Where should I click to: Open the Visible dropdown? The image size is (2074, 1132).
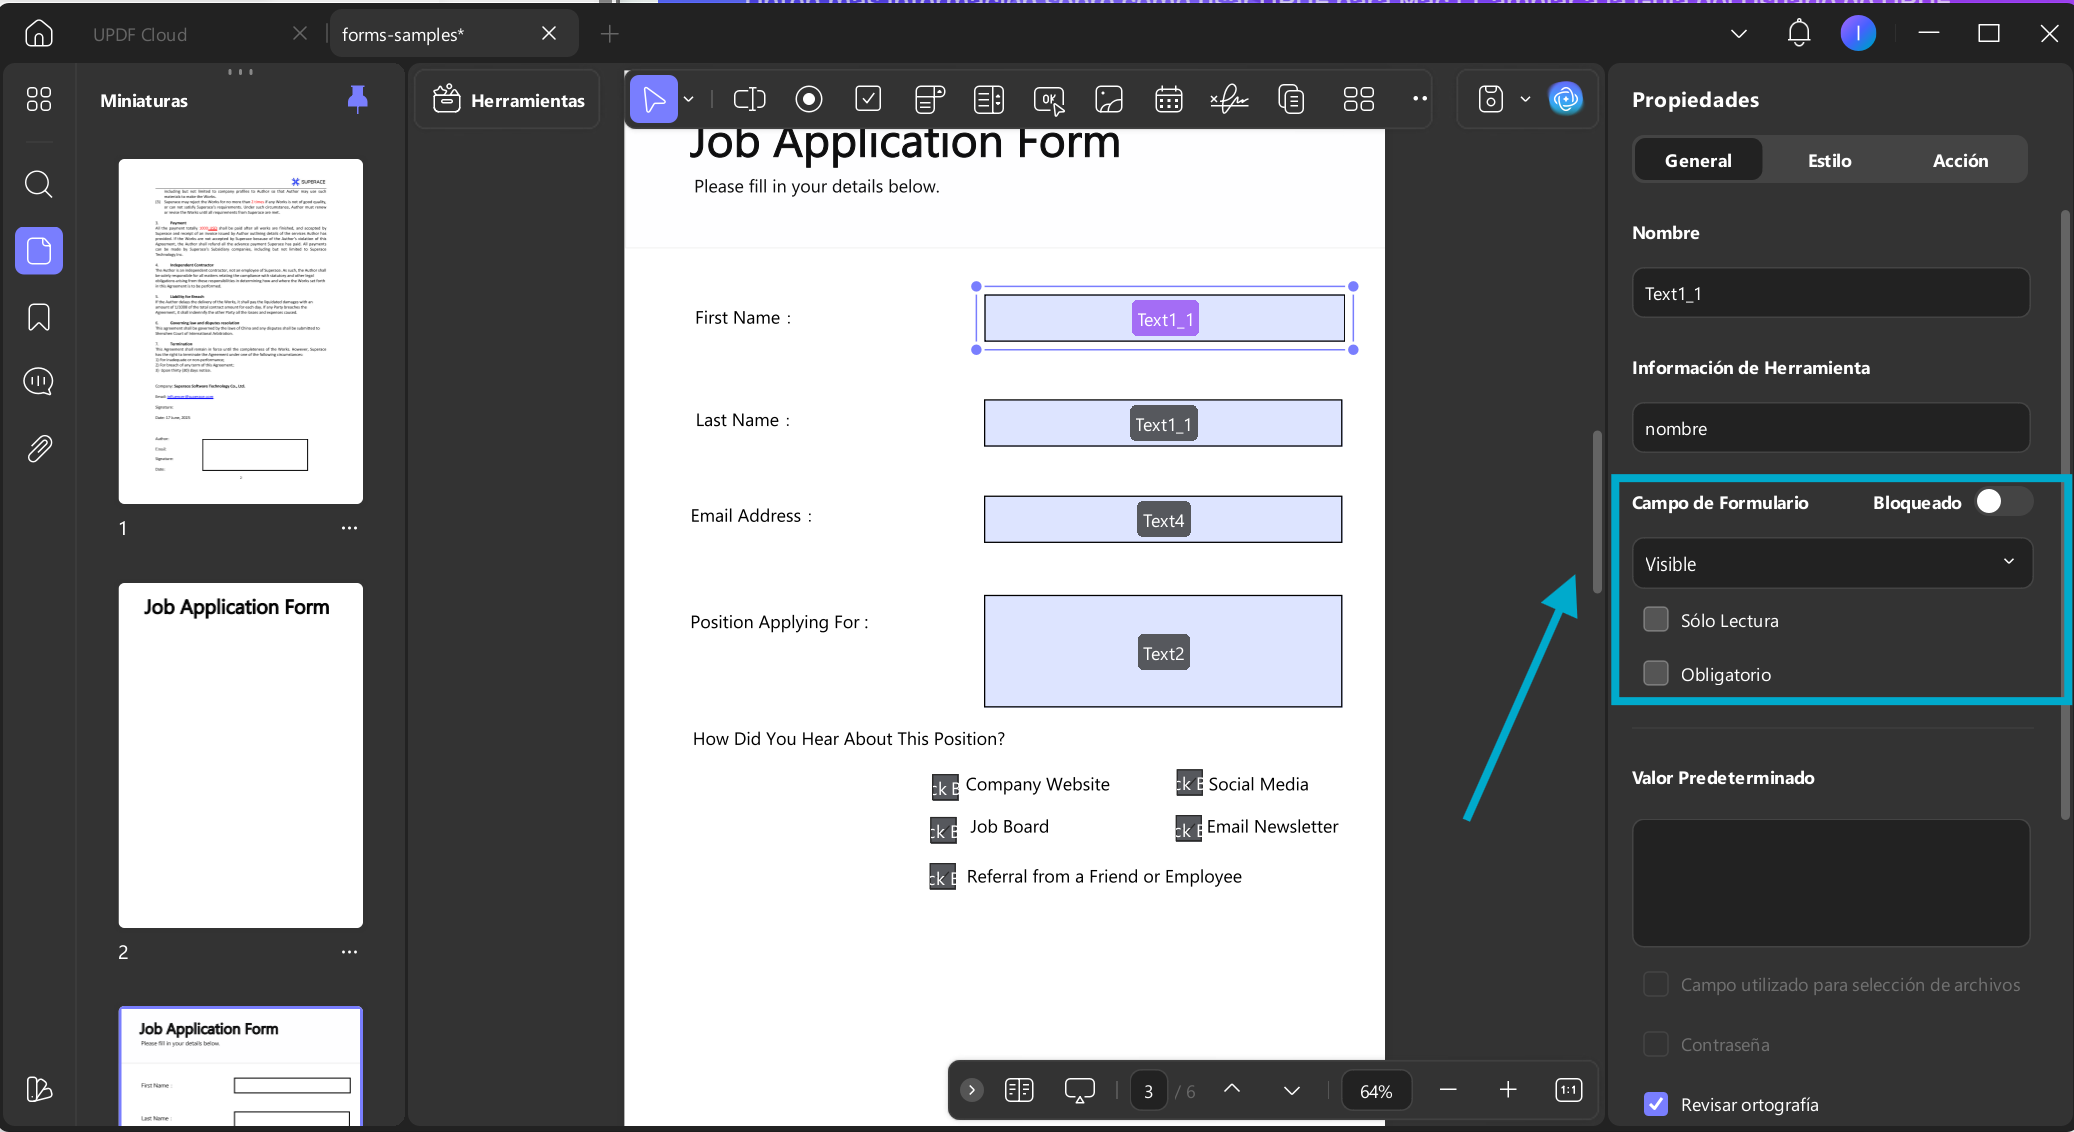coord(1831,564)
